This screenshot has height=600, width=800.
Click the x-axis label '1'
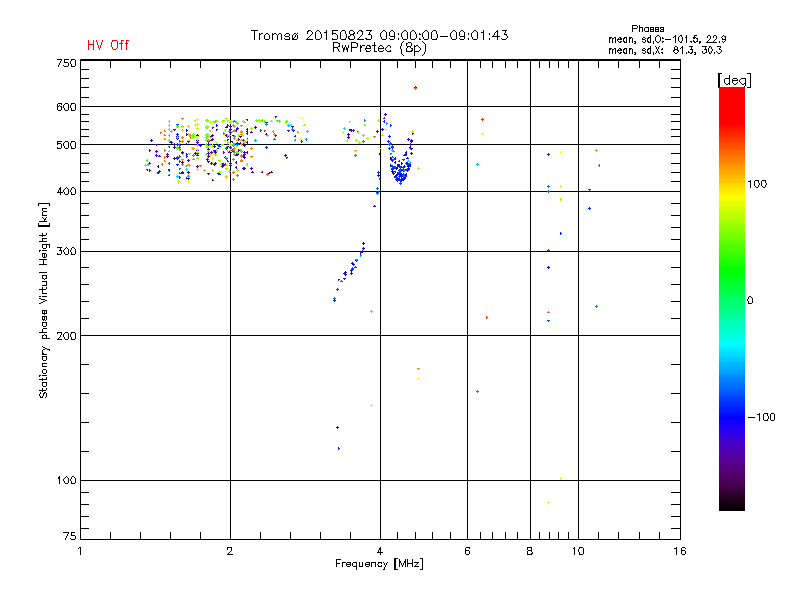point(80,551)
